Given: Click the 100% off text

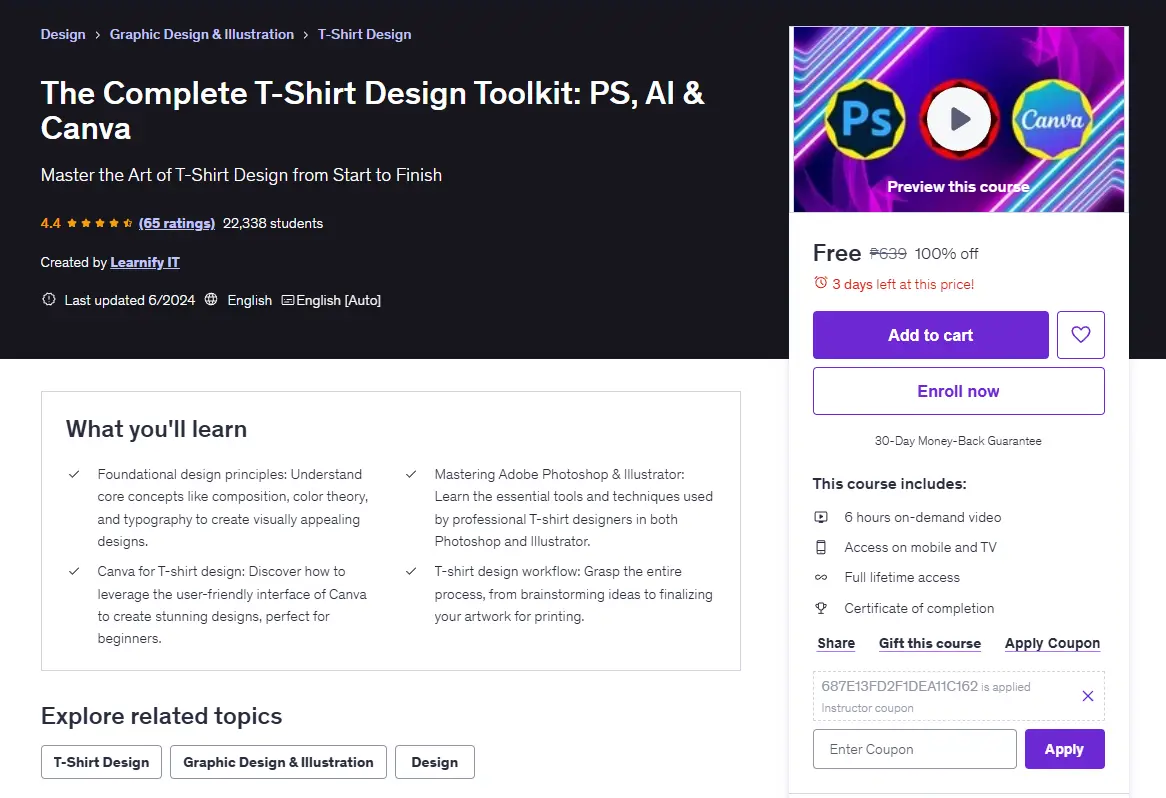Looking at the screenshot, I should (946, 254).
